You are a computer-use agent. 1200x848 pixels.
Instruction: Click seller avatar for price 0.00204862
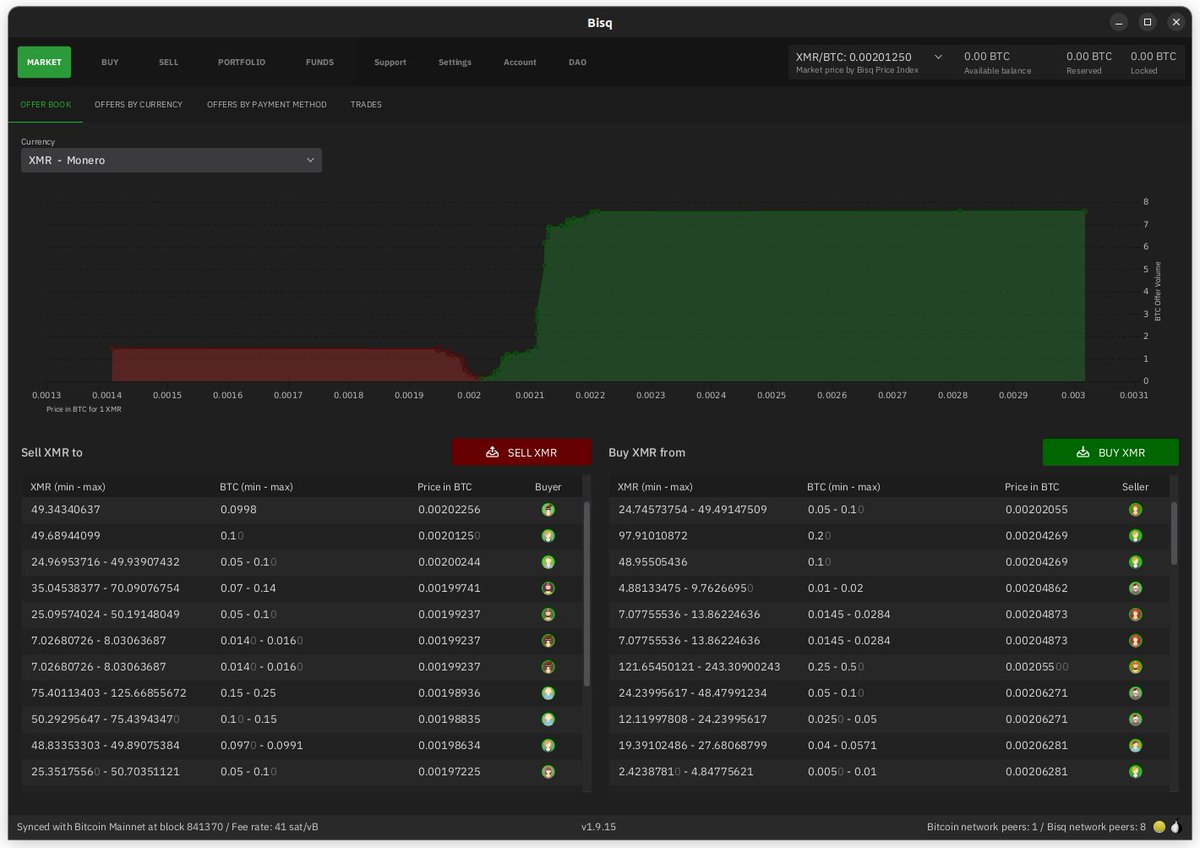tap(1135, 588)
